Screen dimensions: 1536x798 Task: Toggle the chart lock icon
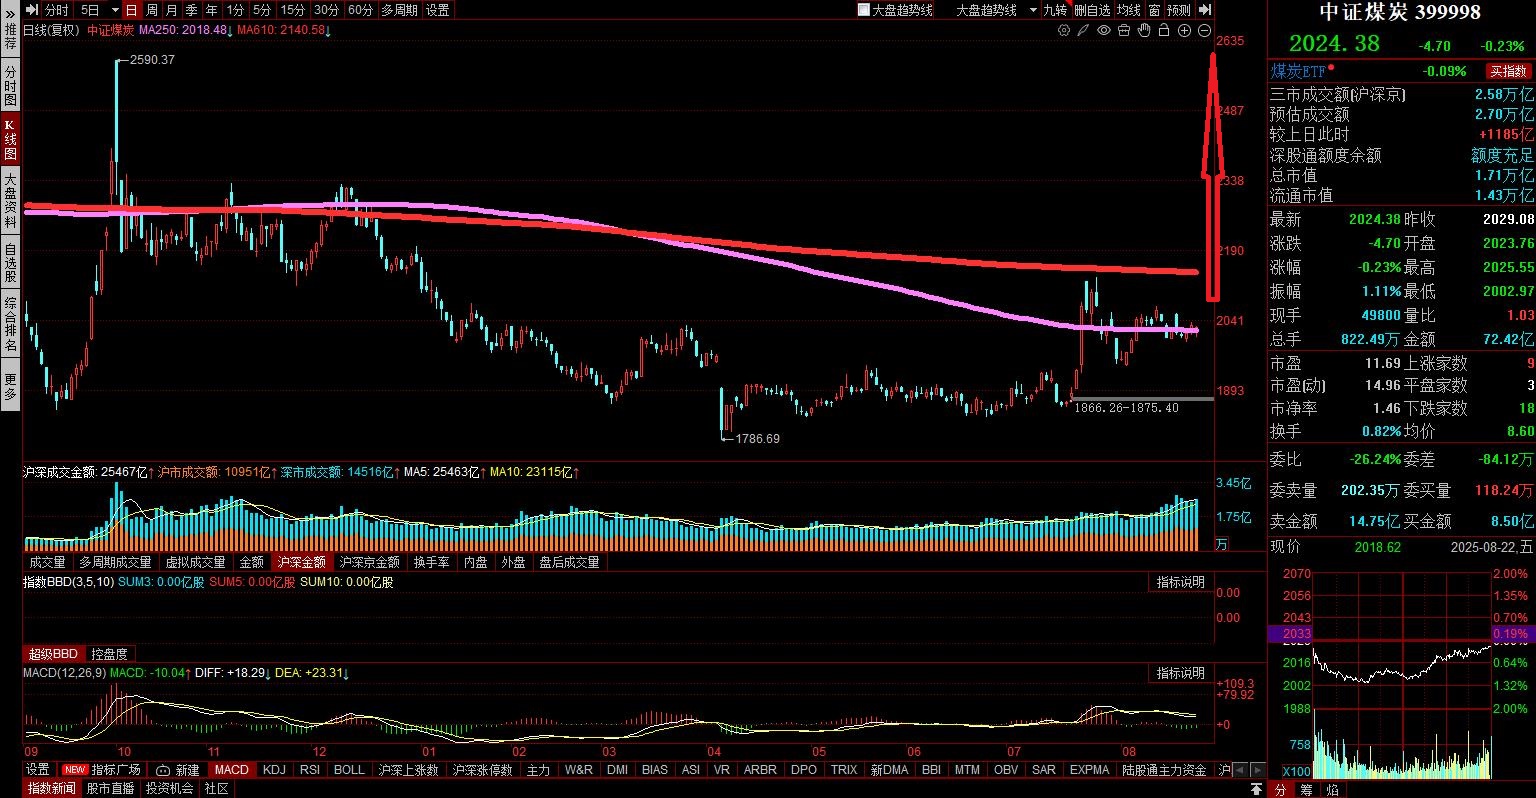(x=1164, y=31)
